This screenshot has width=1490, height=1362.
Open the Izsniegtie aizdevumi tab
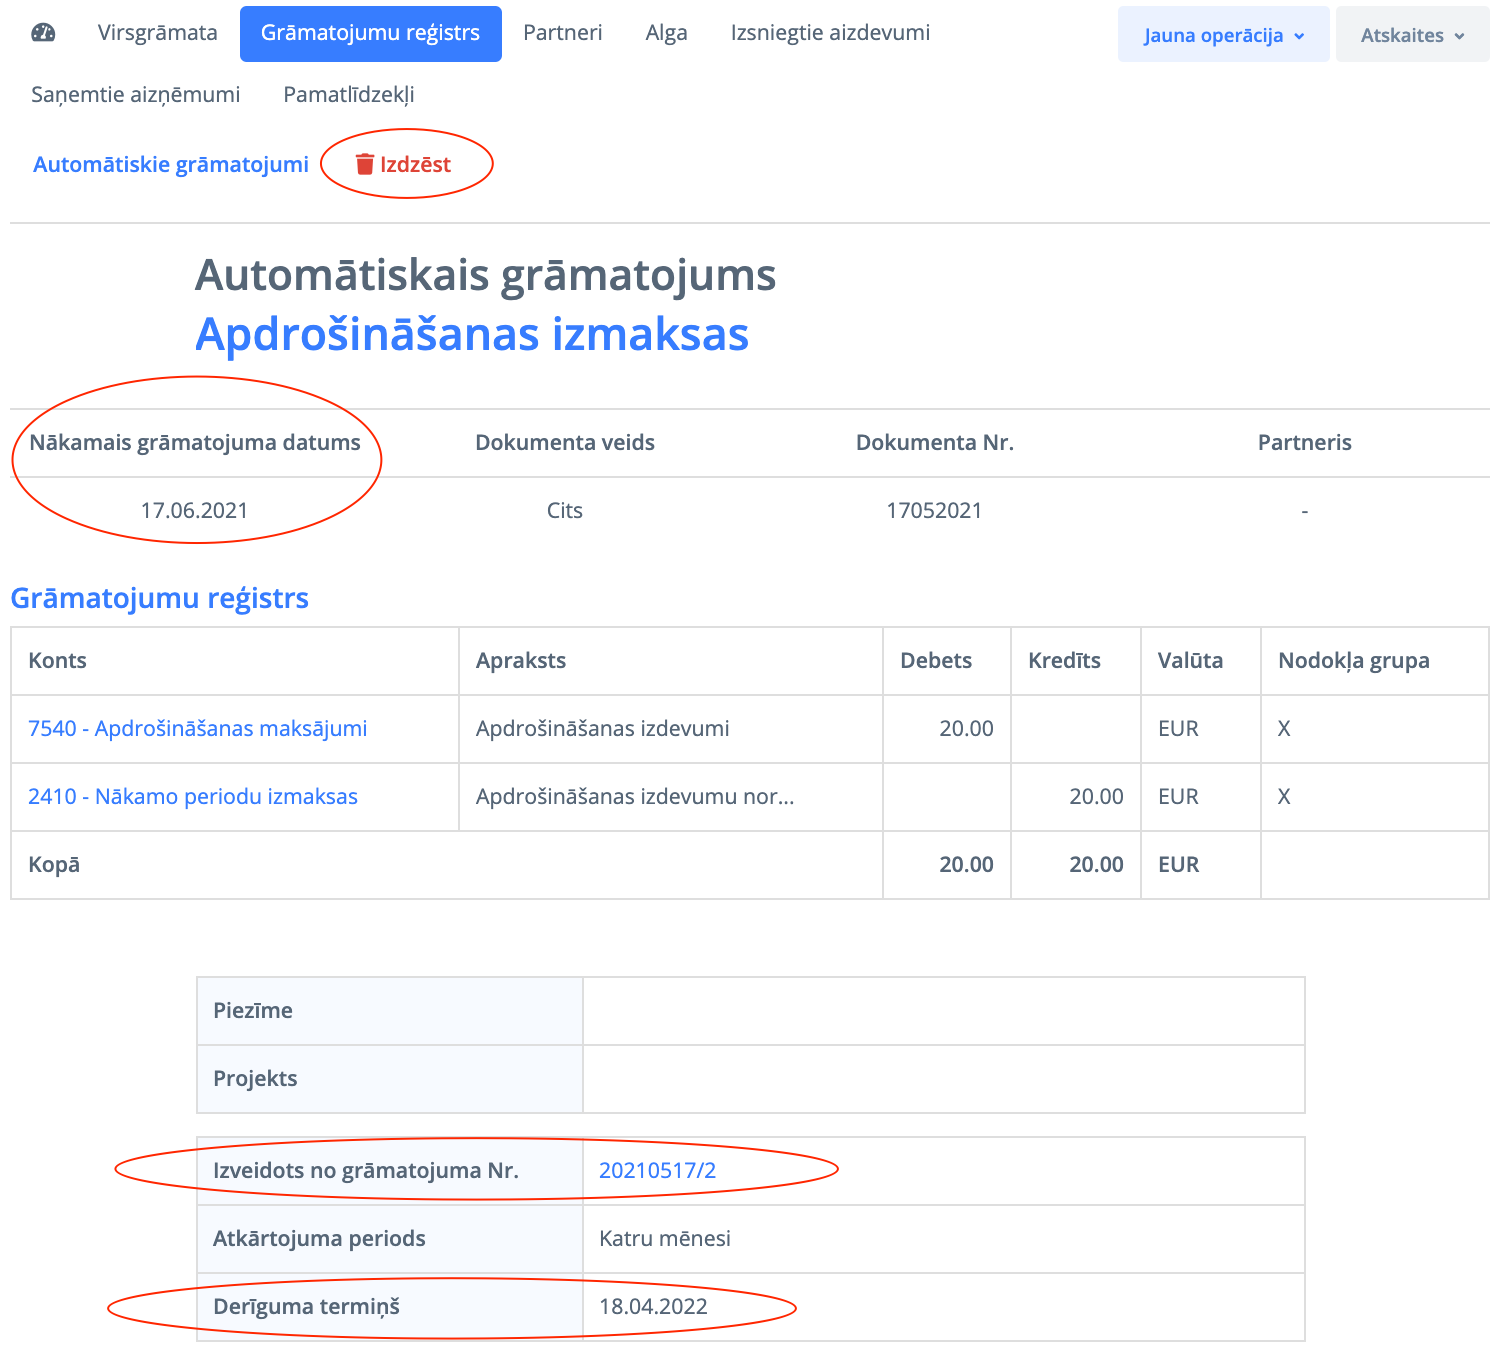[x=830, y=33]
